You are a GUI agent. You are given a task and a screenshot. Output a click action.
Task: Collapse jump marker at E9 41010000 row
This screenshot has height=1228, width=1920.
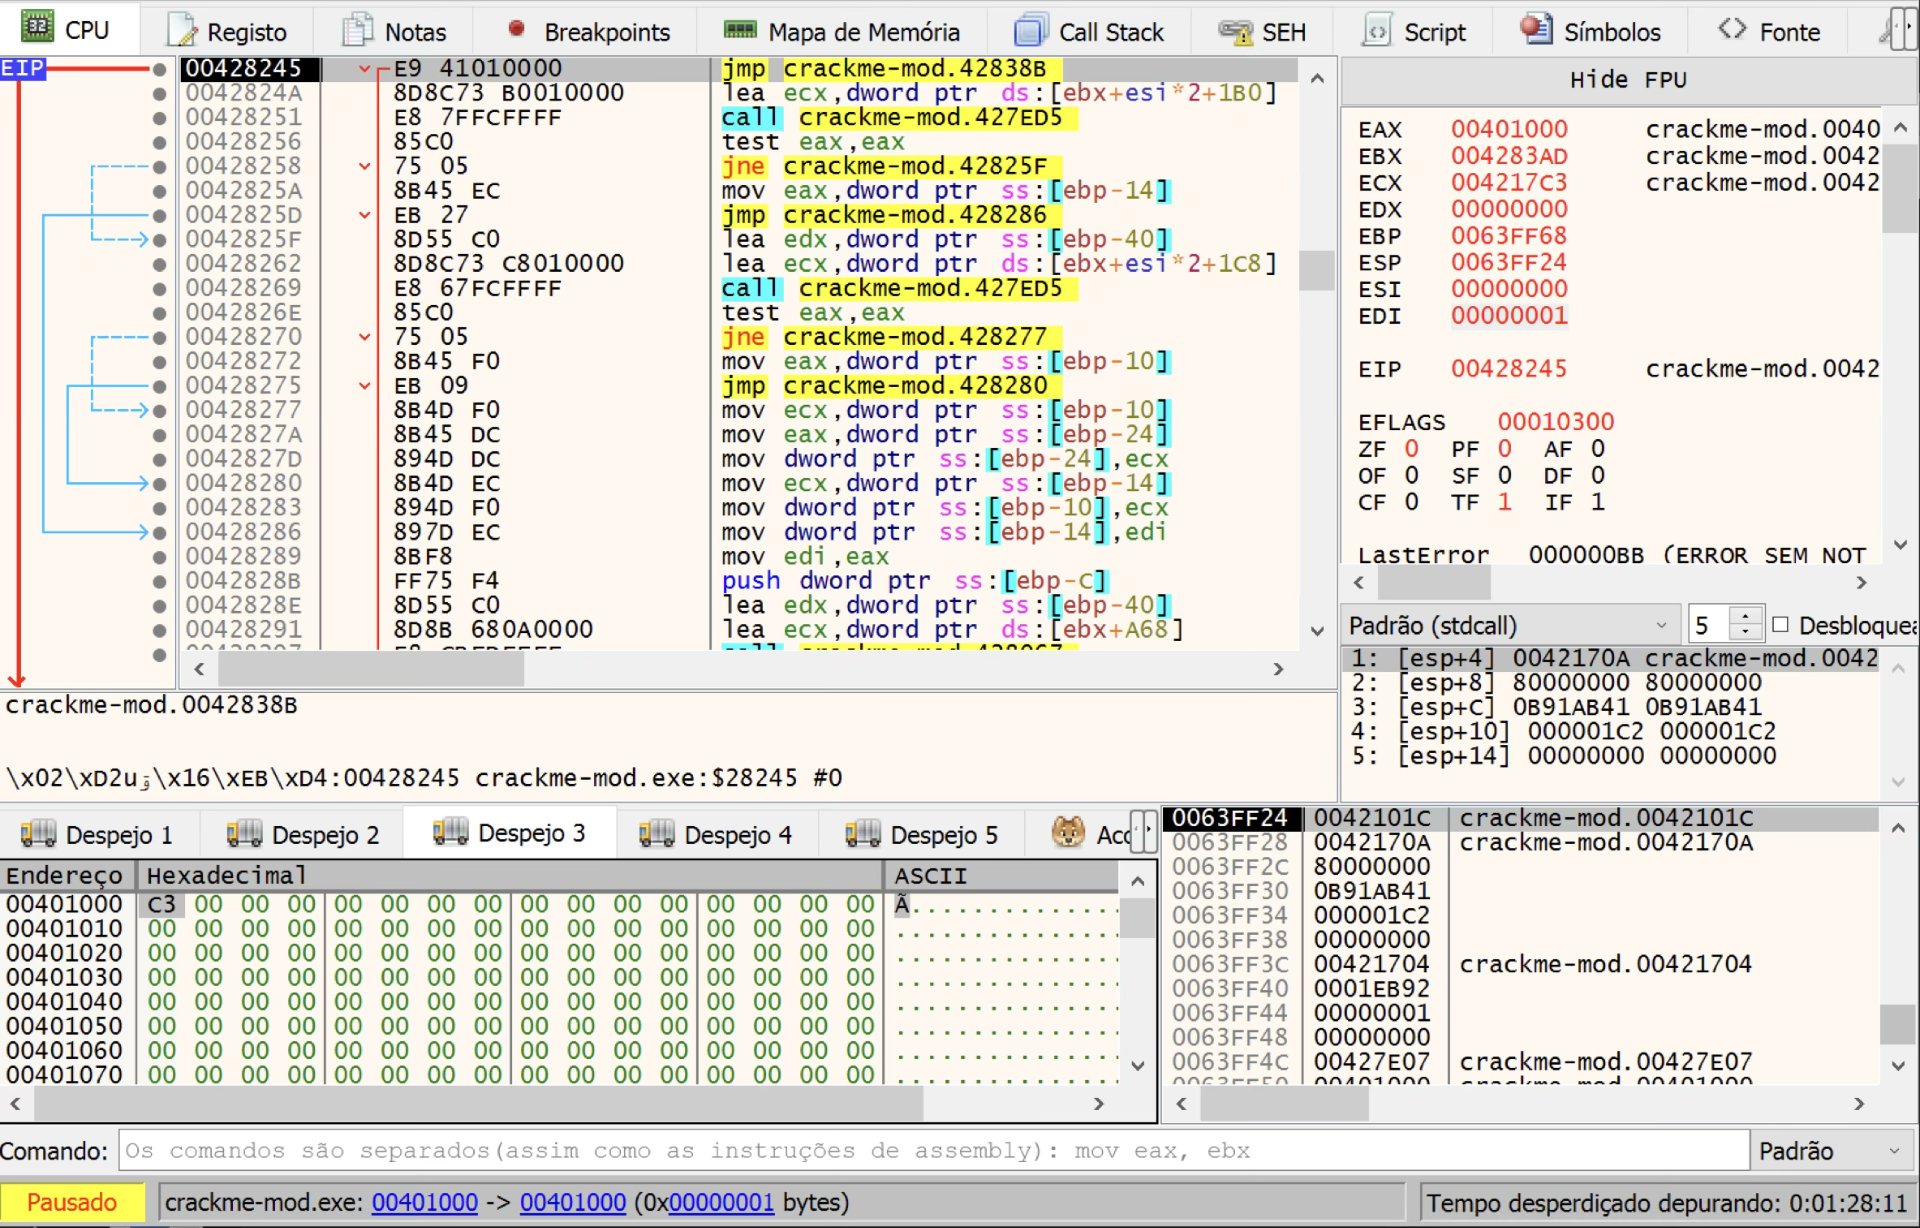click(x=366, y=69)
